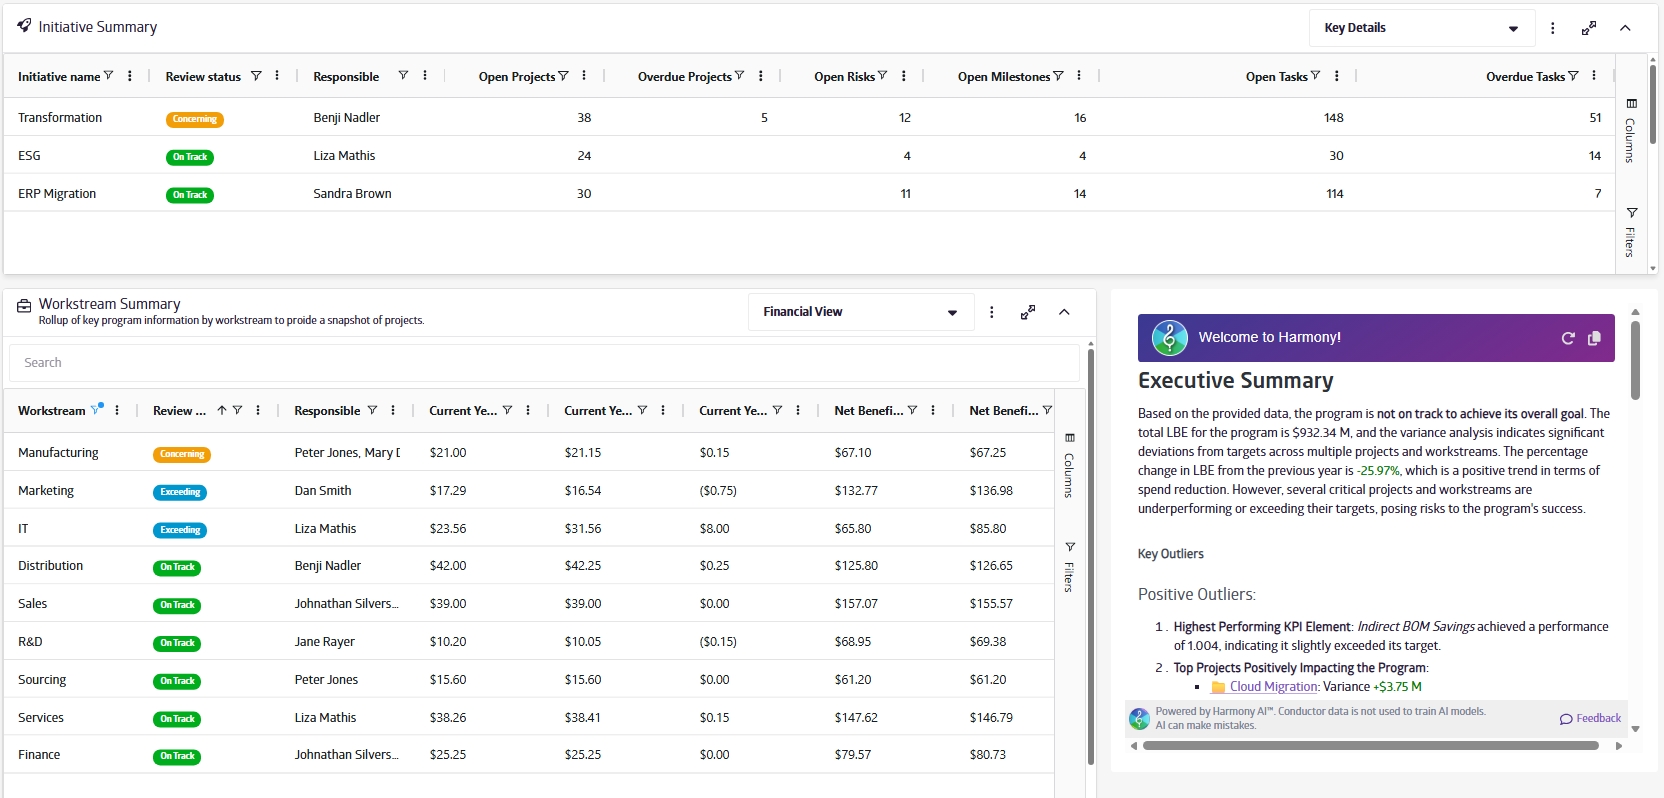Image resolution: width=1664 pixels, height=798 pixels.
Task: Open the Cloud Migration project link
Action: 1273,687
